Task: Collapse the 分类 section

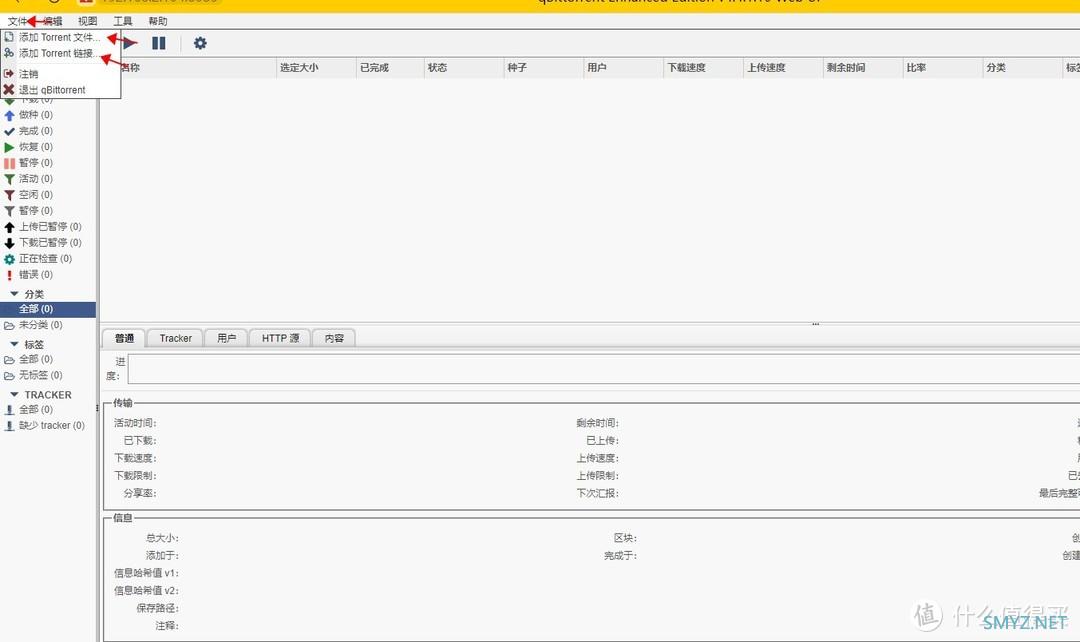Action: (14, 293)
